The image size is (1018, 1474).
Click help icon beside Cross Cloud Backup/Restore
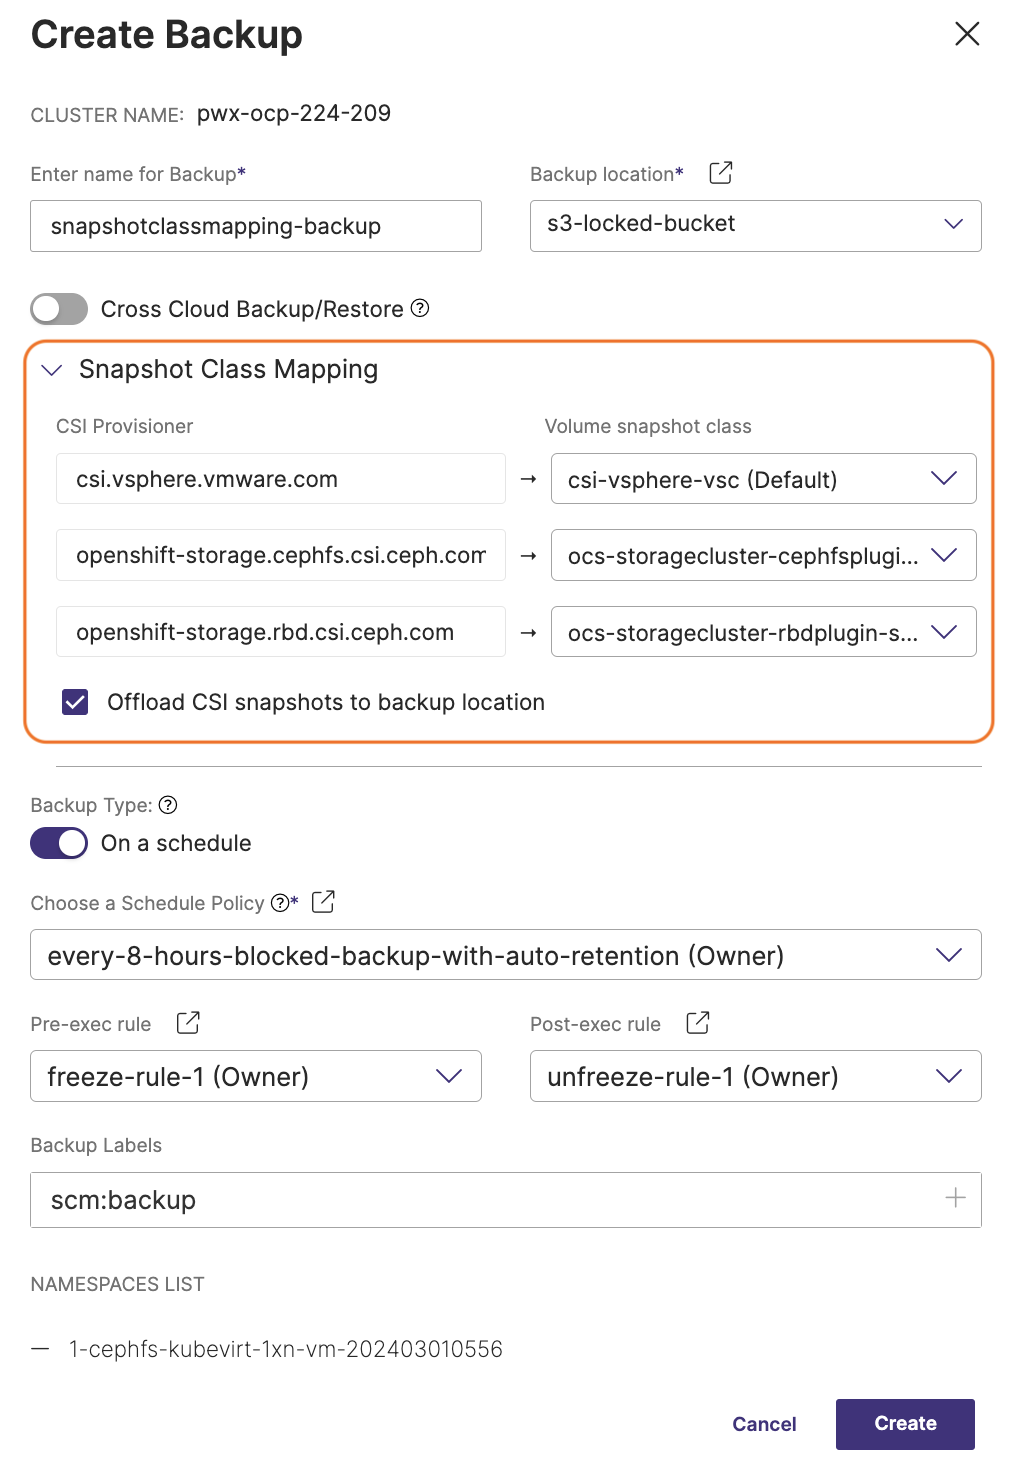420,308
